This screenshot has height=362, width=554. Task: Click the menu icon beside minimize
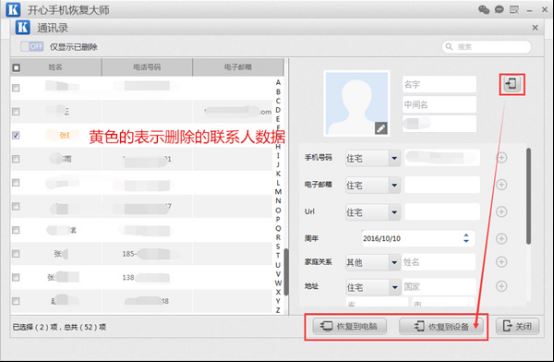click(x=514, y=10)
